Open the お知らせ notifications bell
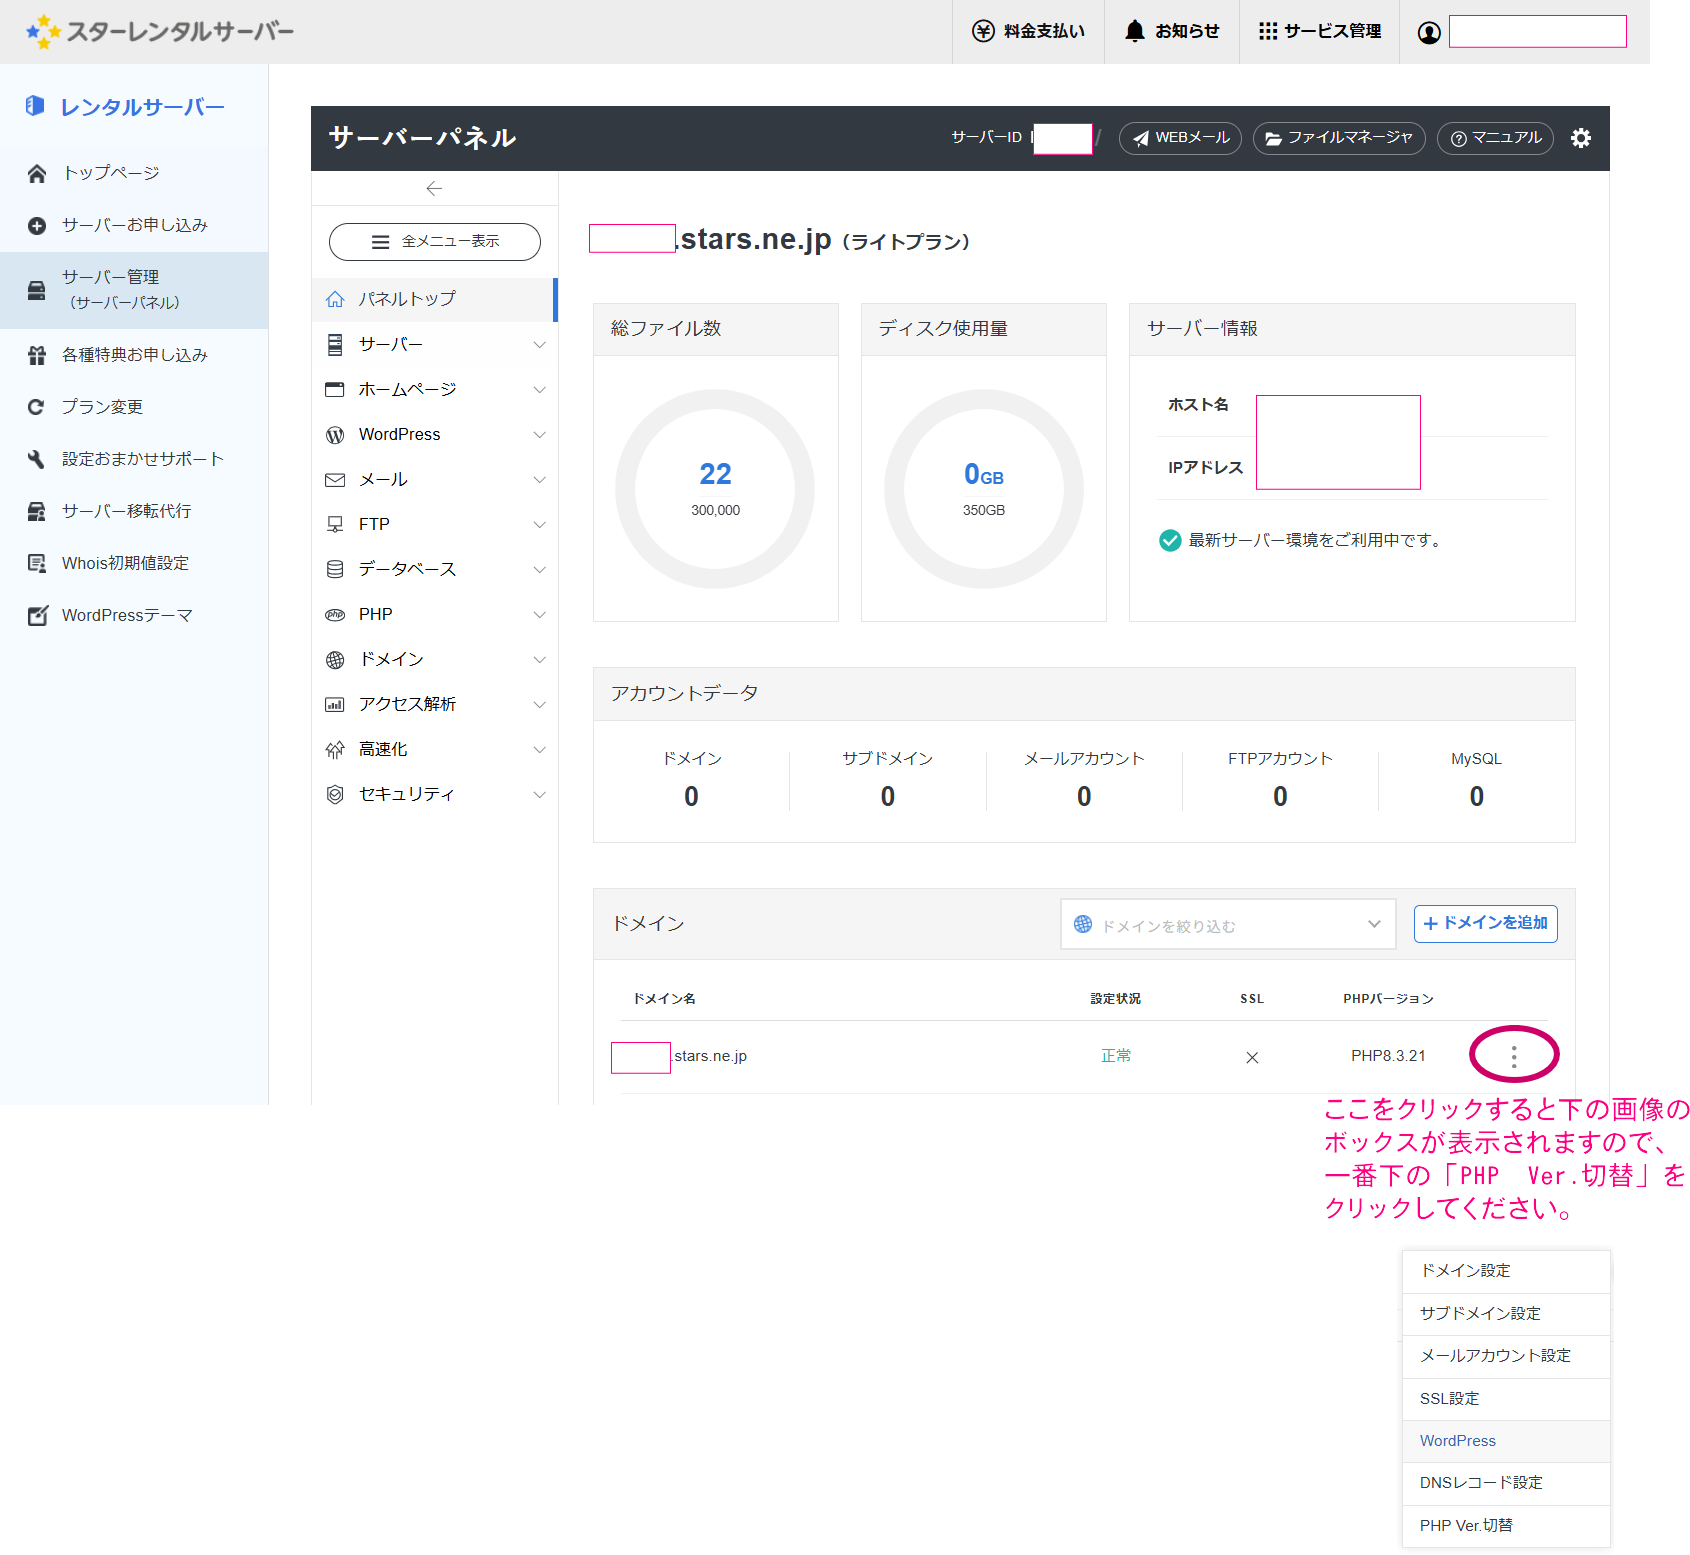 (1171, 31)
